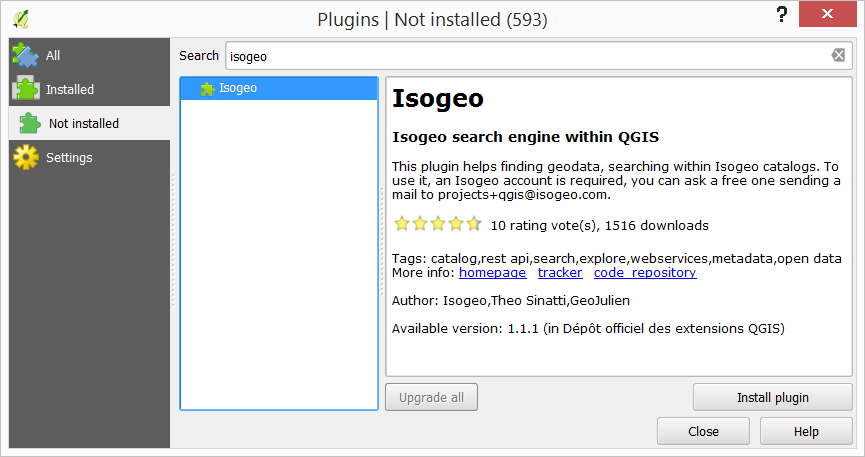Click the '10 rating vote(s), 1516 downloads' text

[600, 226]
